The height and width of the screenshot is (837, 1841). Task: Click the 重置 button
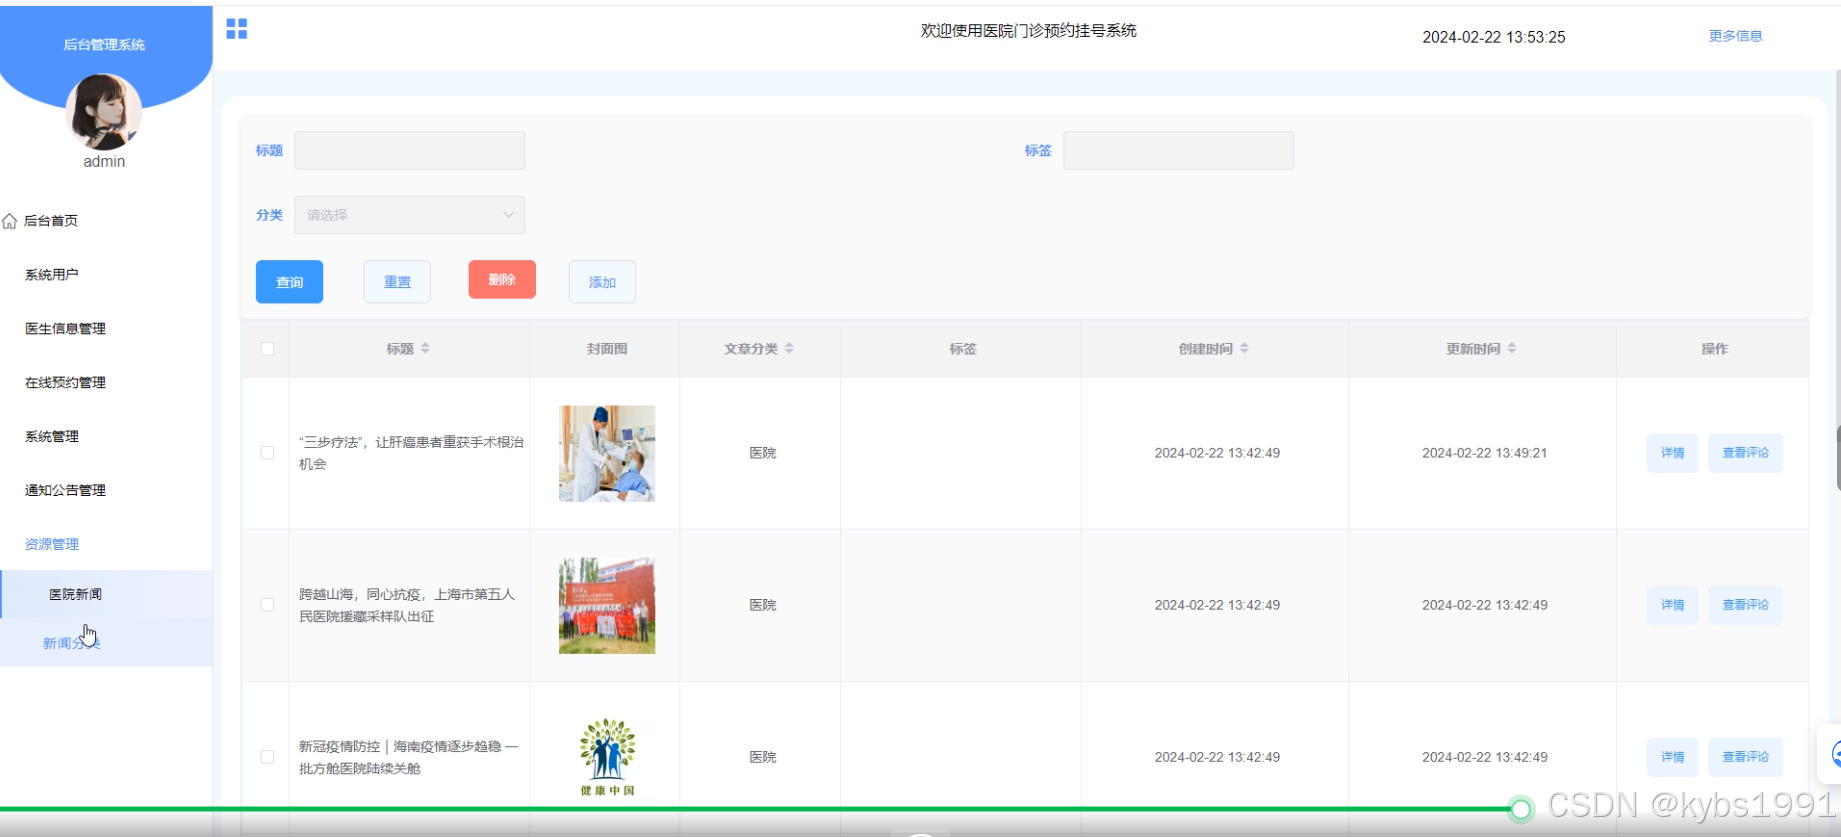(397, 282)
